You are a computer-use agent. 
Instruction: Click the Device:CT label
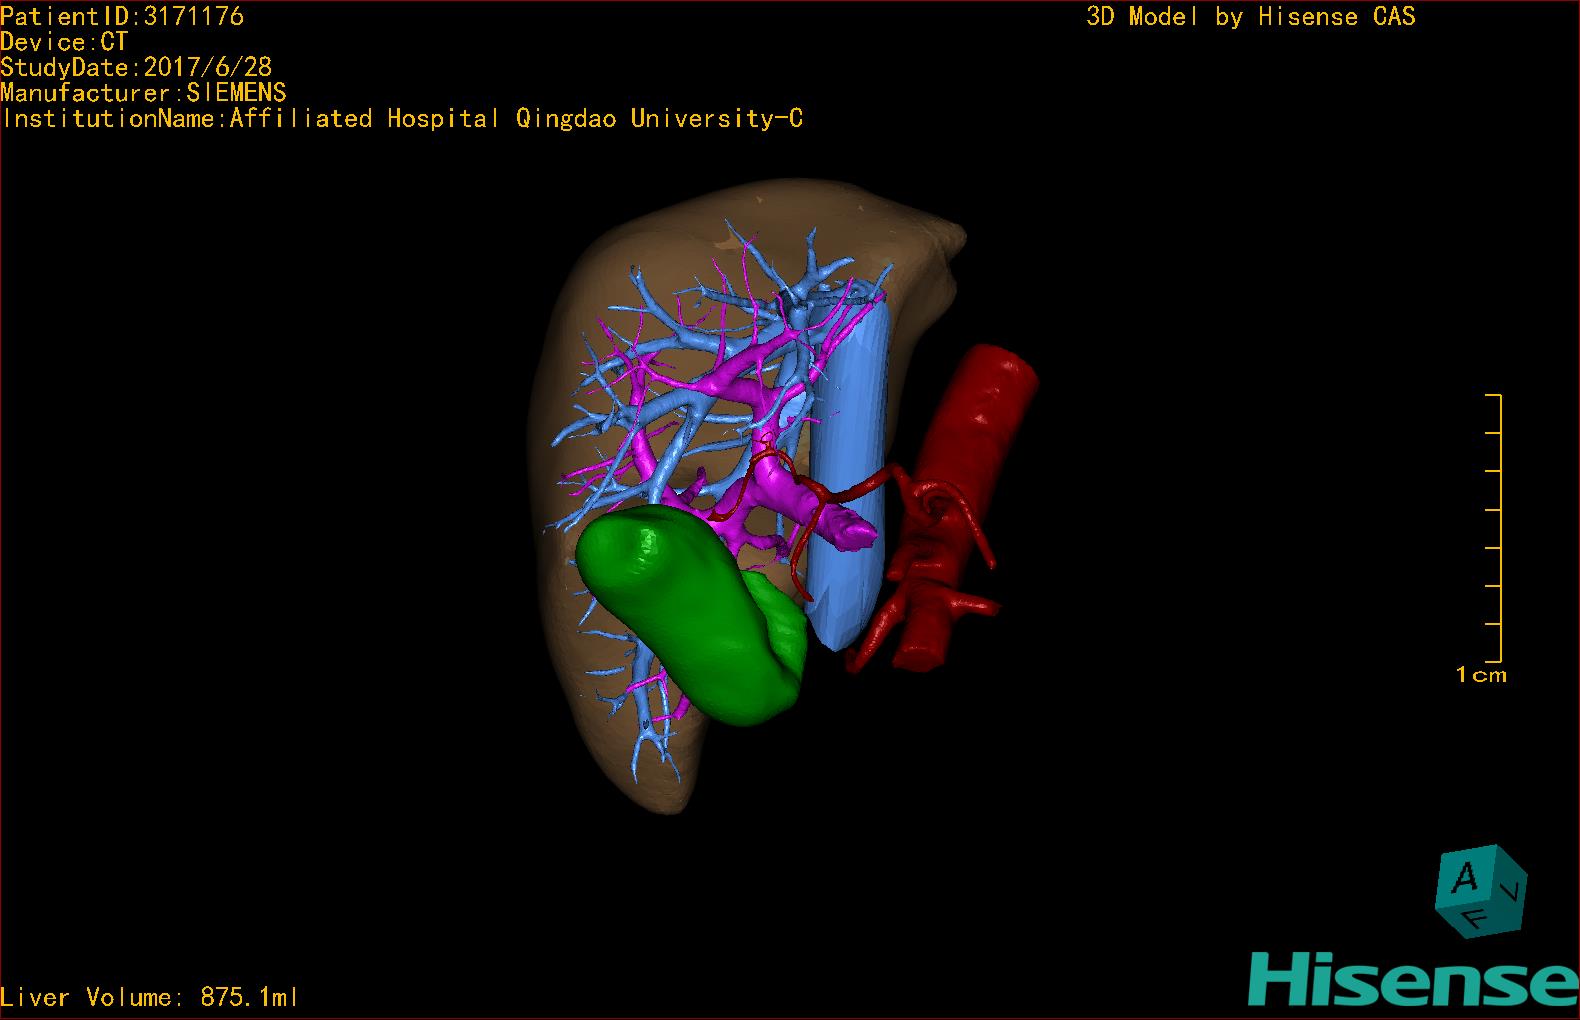(x=64, y=42)
